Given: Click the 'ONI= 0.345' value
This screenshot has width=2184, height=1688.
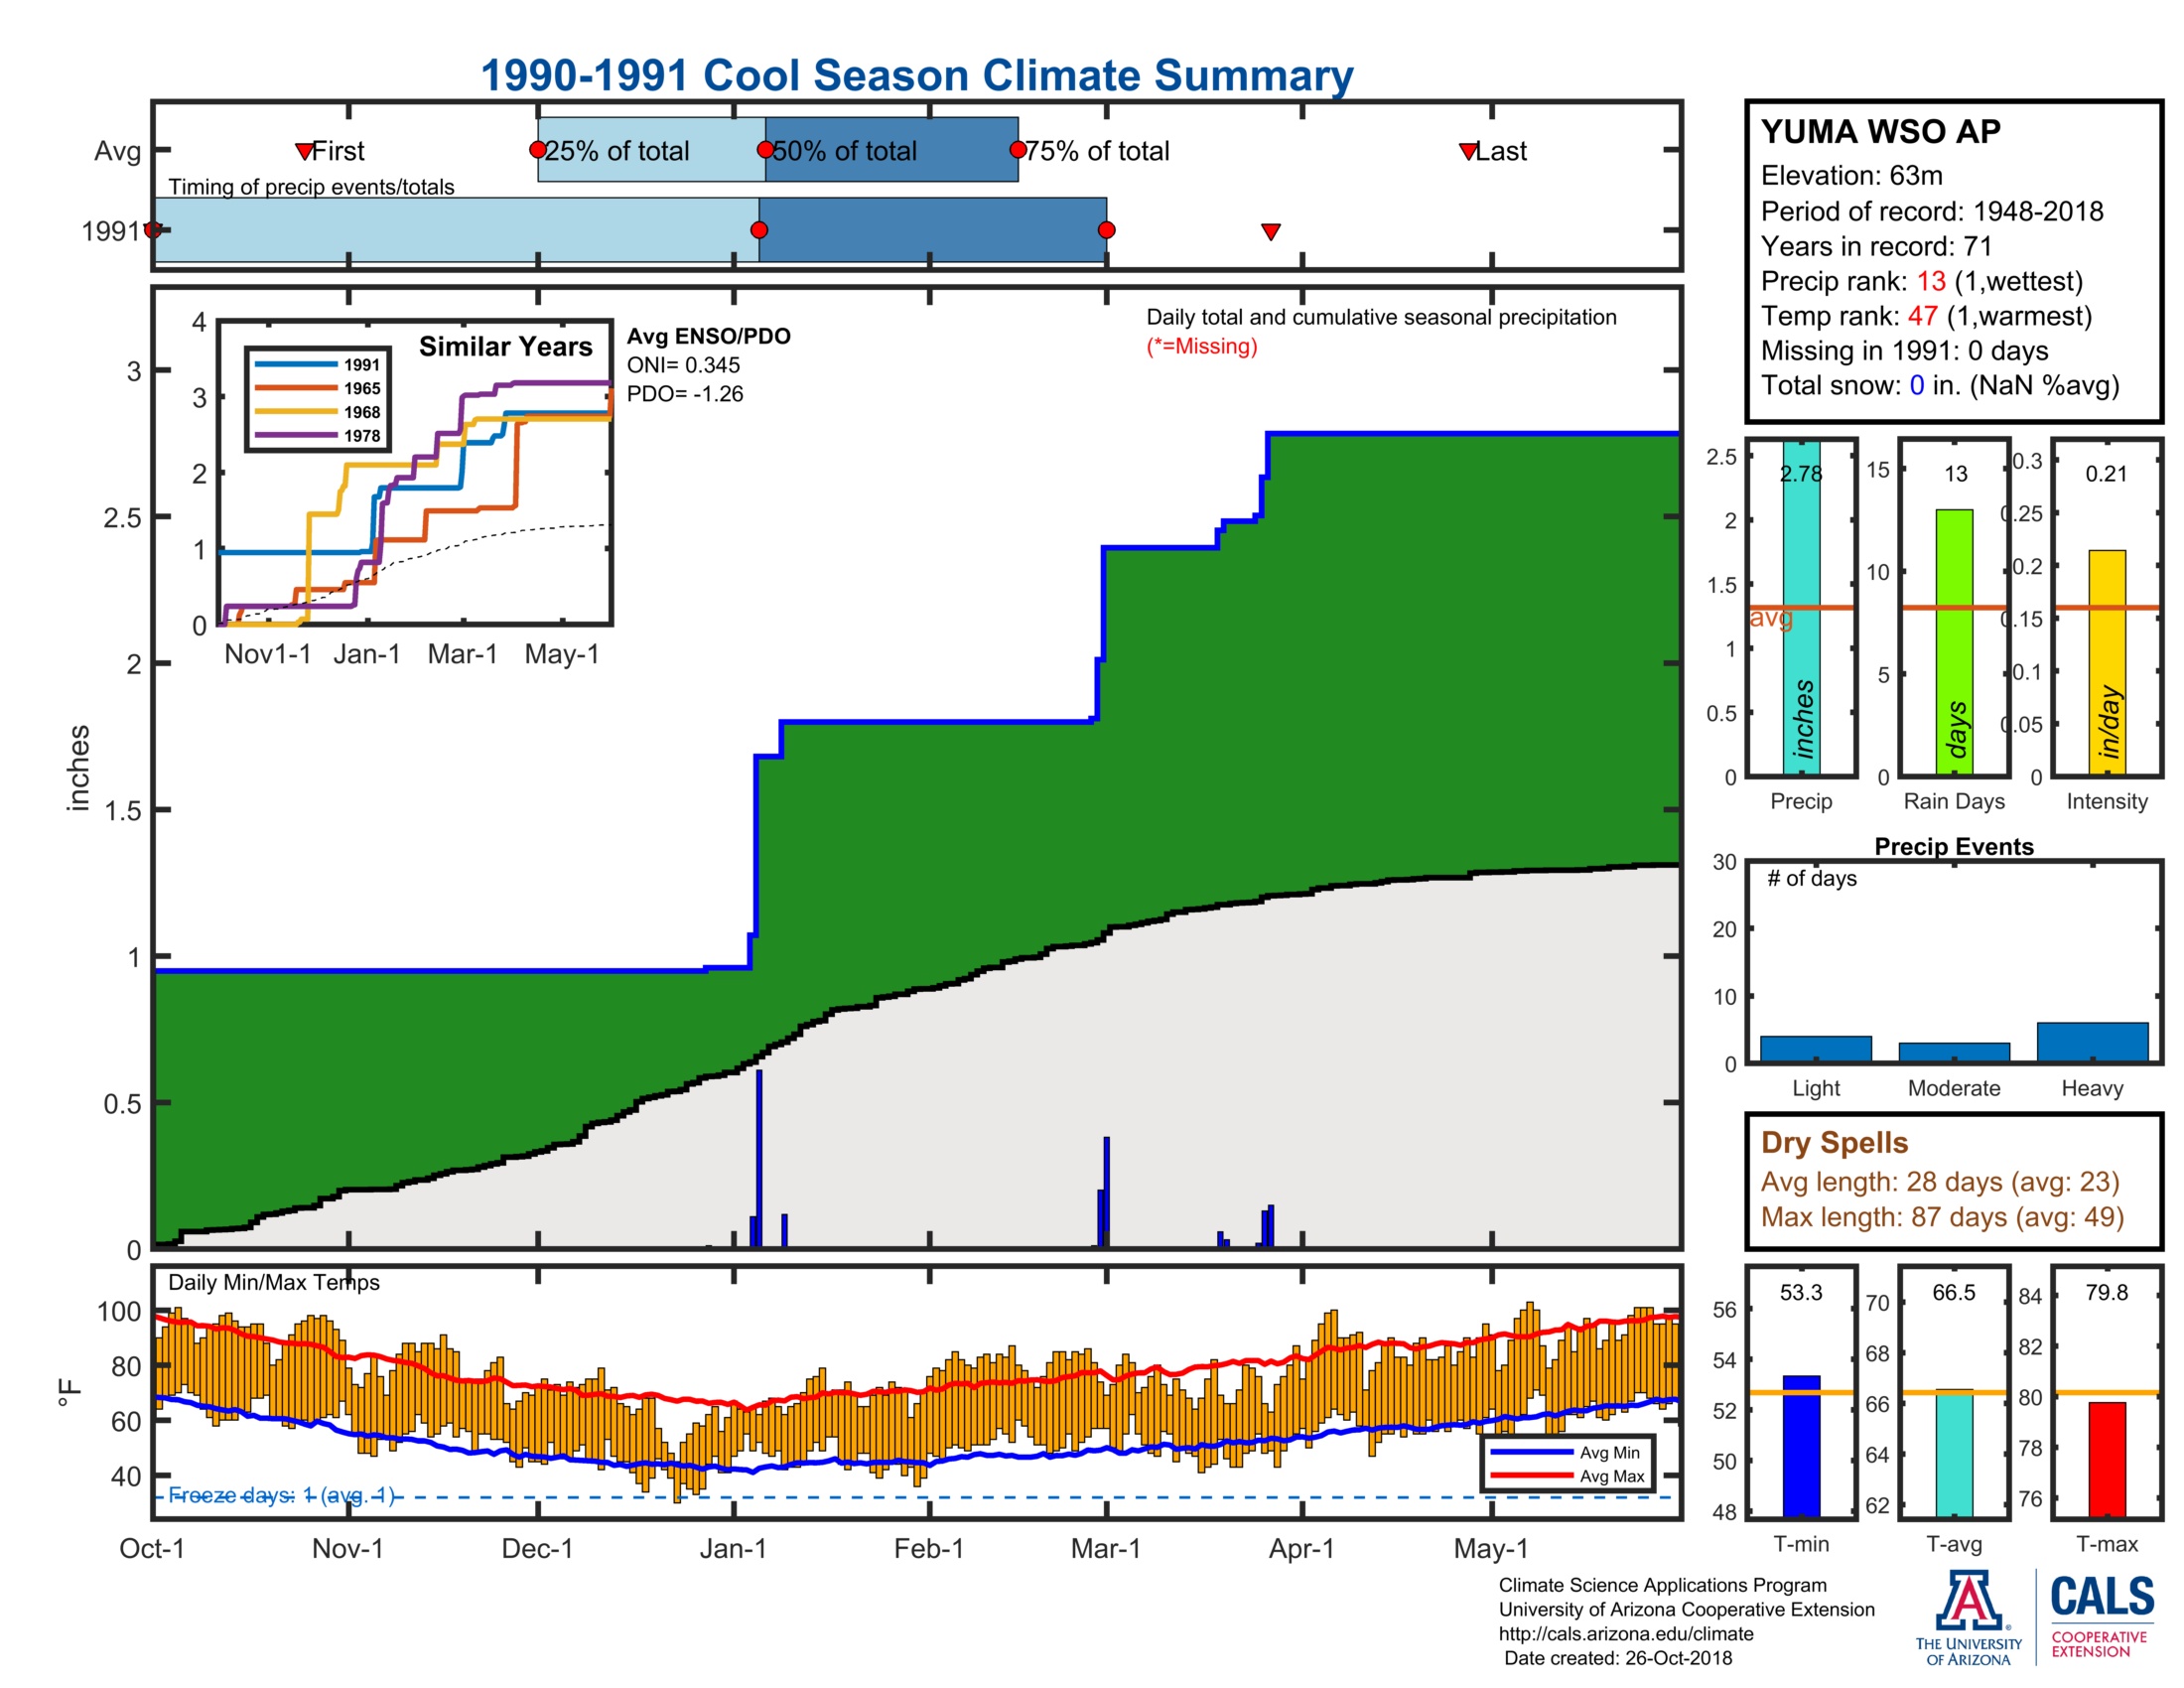Looking at the screenshot, I should coord(684,365).
